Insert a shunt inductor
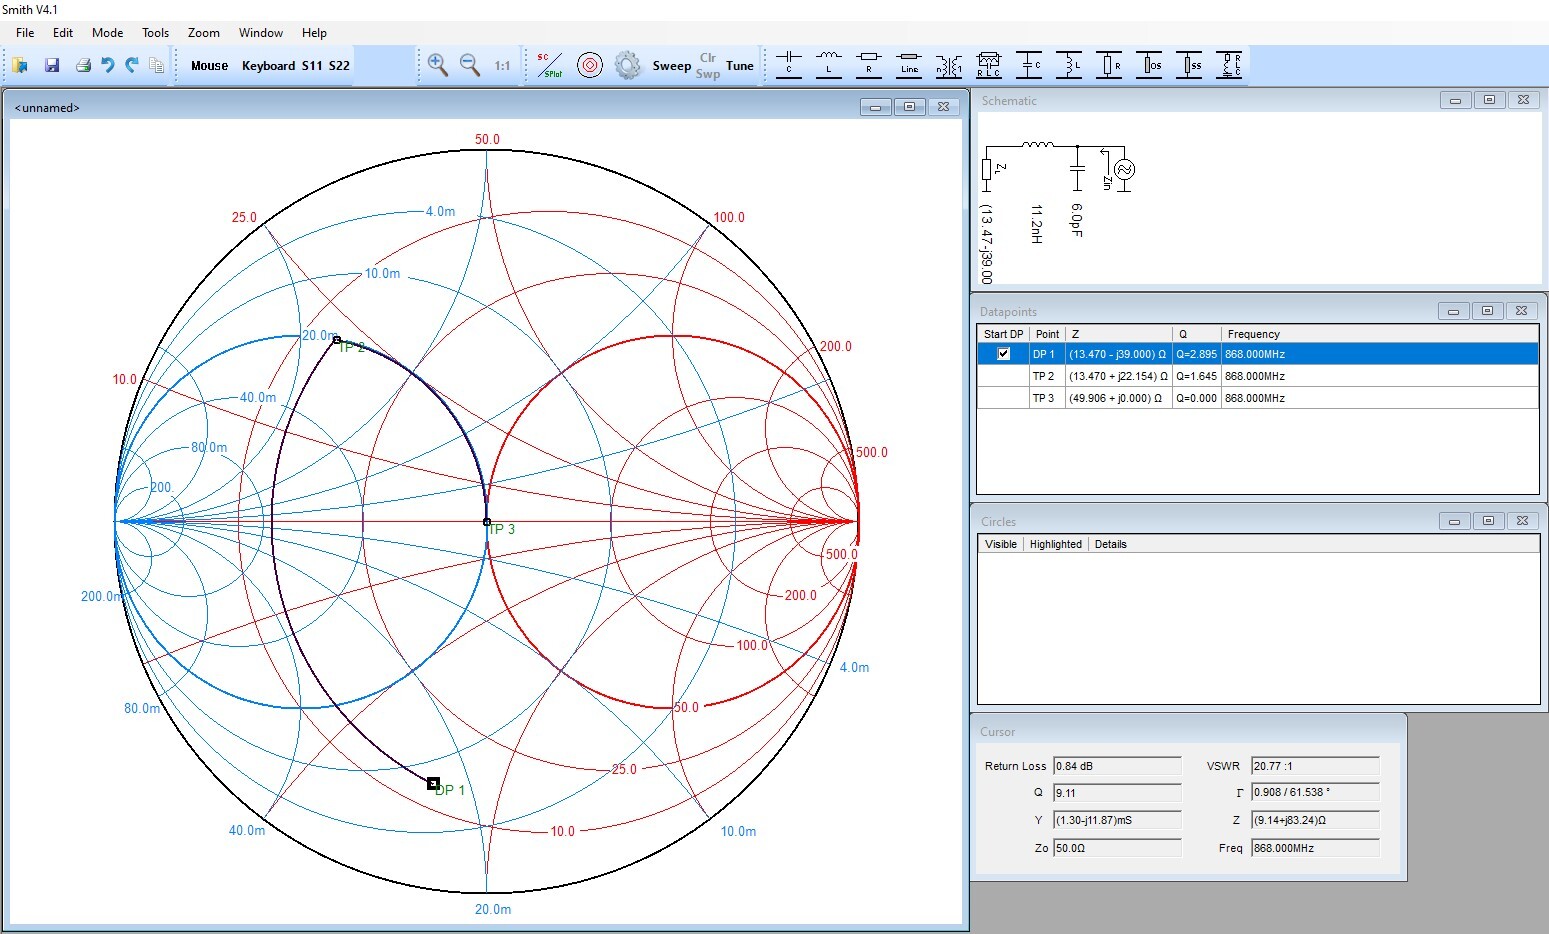 point(1069,65)
